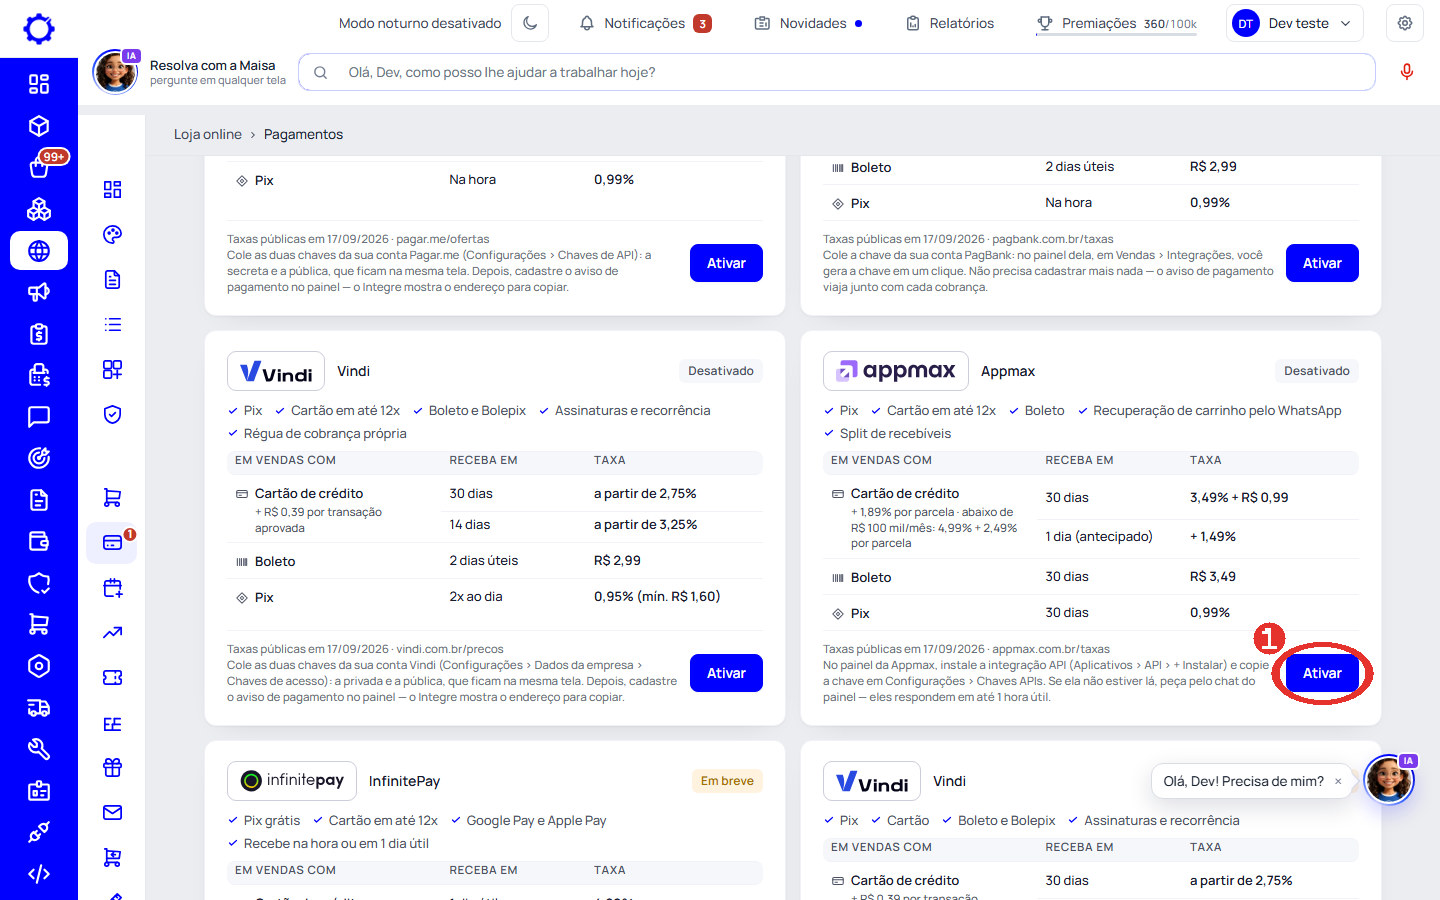Open the ticket coupon icon in the white submenu
Screen dimensions: 1440x900
tap(113, 677)
